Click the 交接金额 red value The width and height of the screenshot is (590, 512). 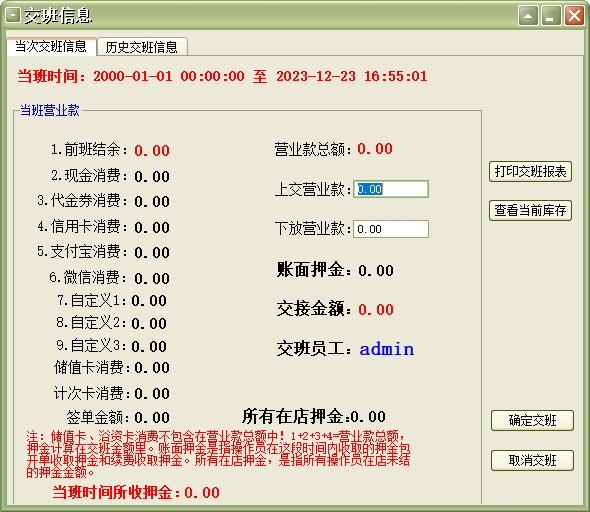point(376,310)
